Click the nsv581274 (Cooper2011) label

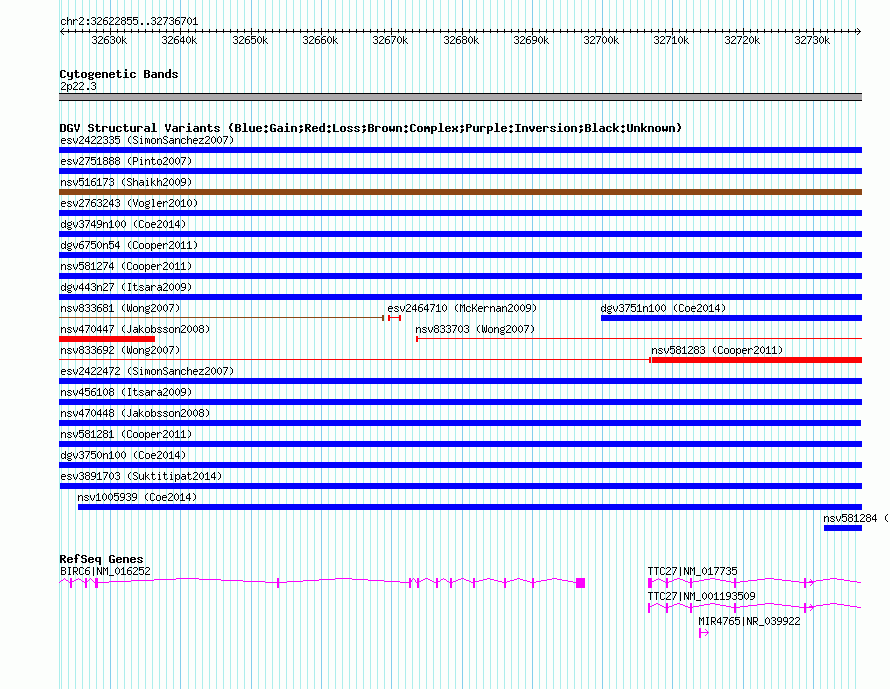pos(126,266)
